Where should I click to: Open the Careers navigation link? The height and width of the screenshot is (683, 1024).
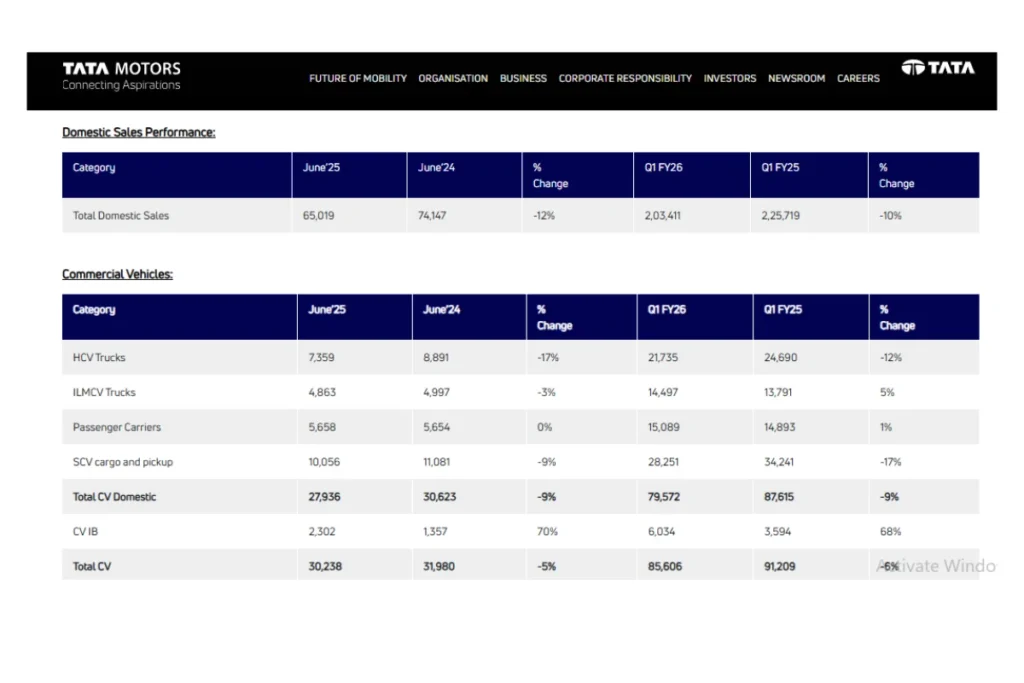858,78
